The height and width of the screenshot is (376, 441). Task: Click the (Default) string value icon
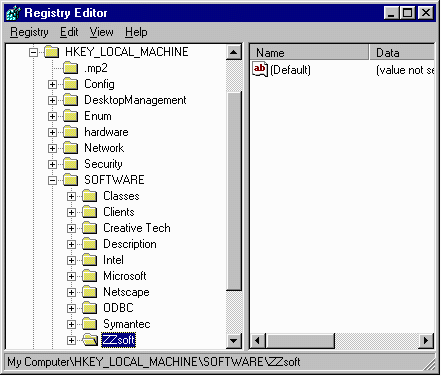[260, 69]
